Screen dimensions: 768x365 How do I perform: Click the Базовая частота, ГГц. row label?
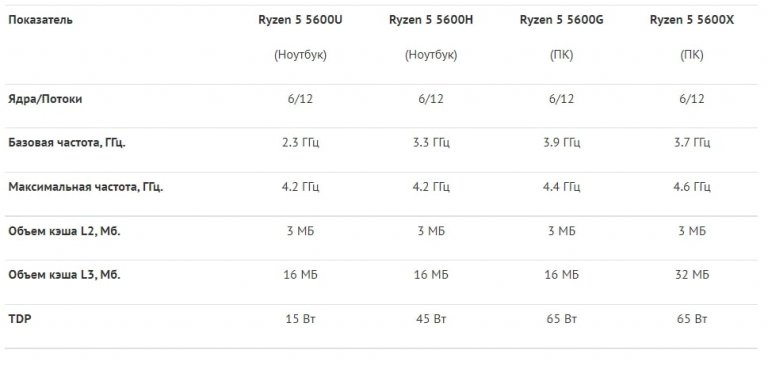click(67, 143)
